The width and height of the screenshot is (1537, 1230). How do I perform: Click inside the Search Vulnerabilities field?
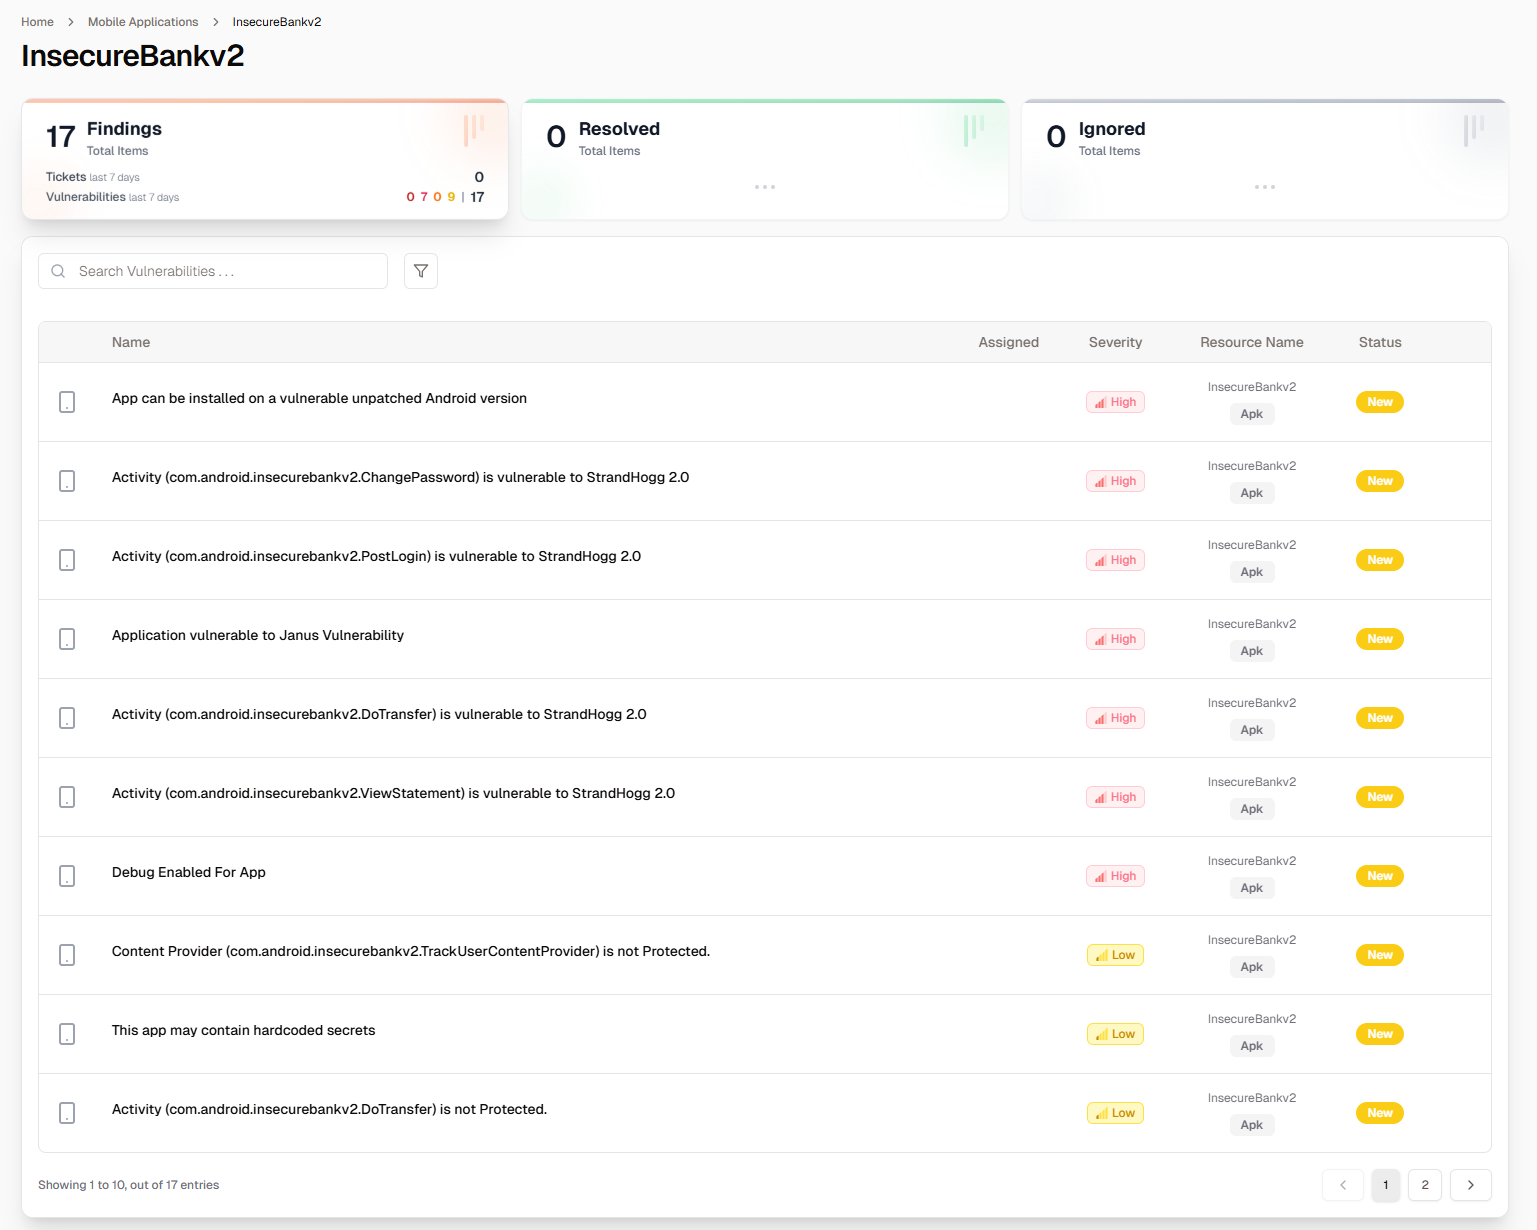click(213, 270)
